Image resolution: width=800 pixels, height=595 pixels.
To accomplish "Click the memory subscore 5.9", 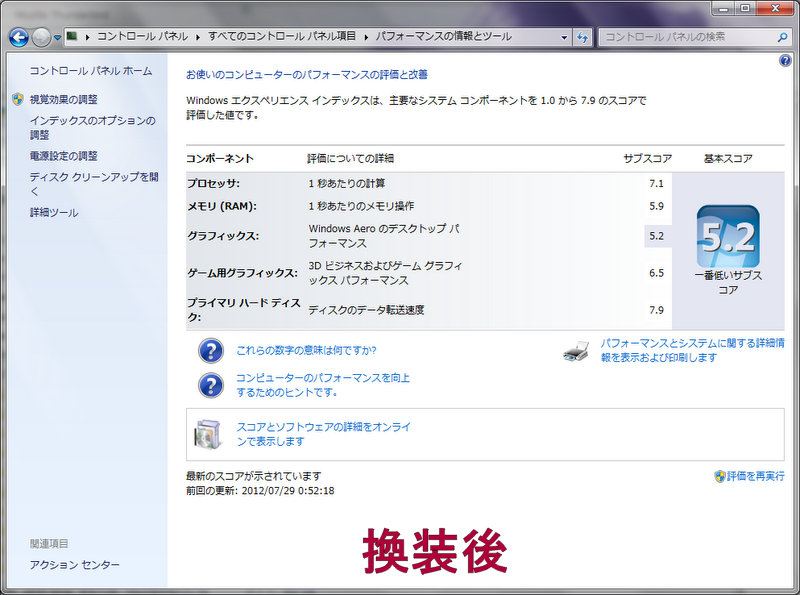I will (656, 207).
